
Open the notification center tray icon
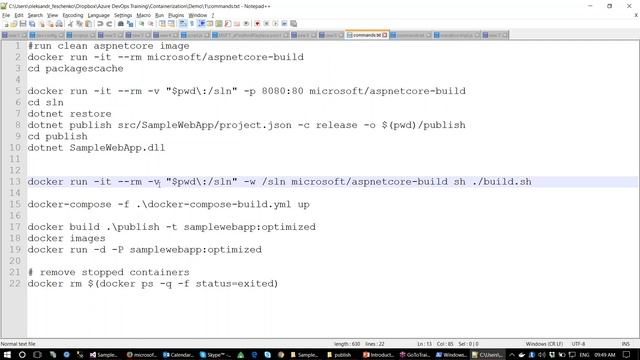pyautogui.click(x=627, y=355)
